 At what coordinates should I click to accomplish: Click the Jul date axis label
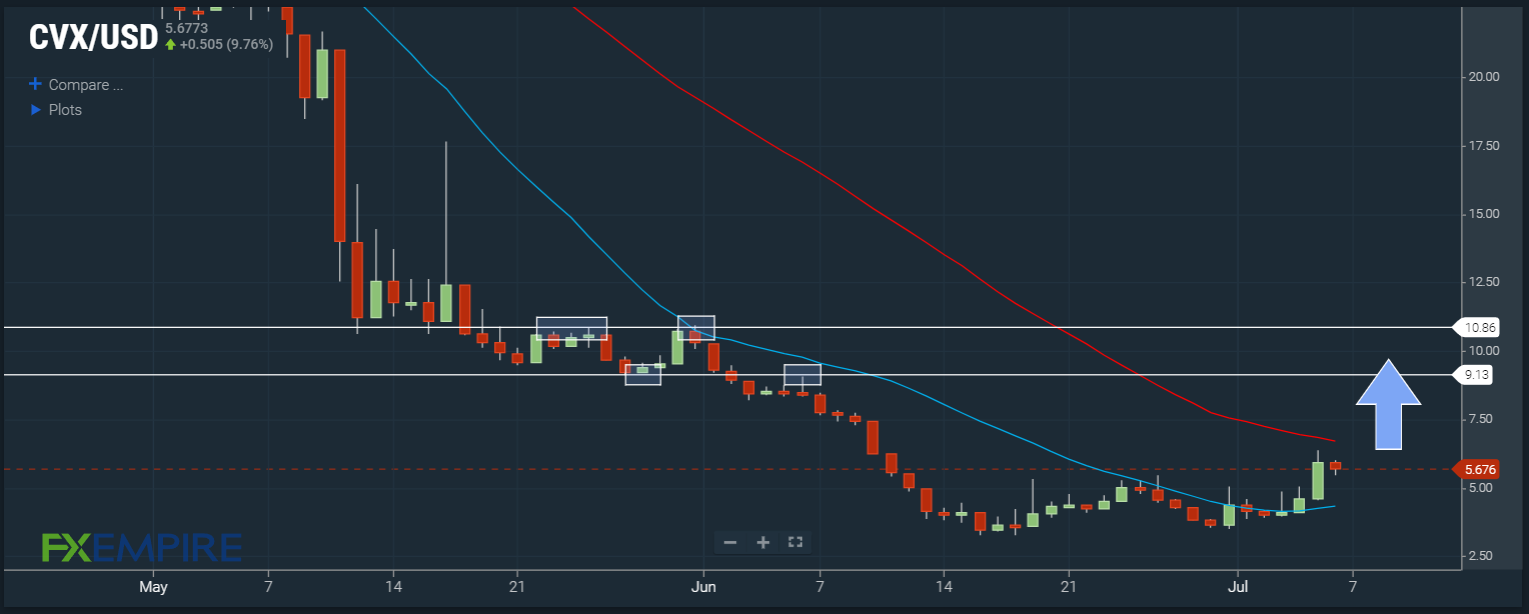[1238, 586]
